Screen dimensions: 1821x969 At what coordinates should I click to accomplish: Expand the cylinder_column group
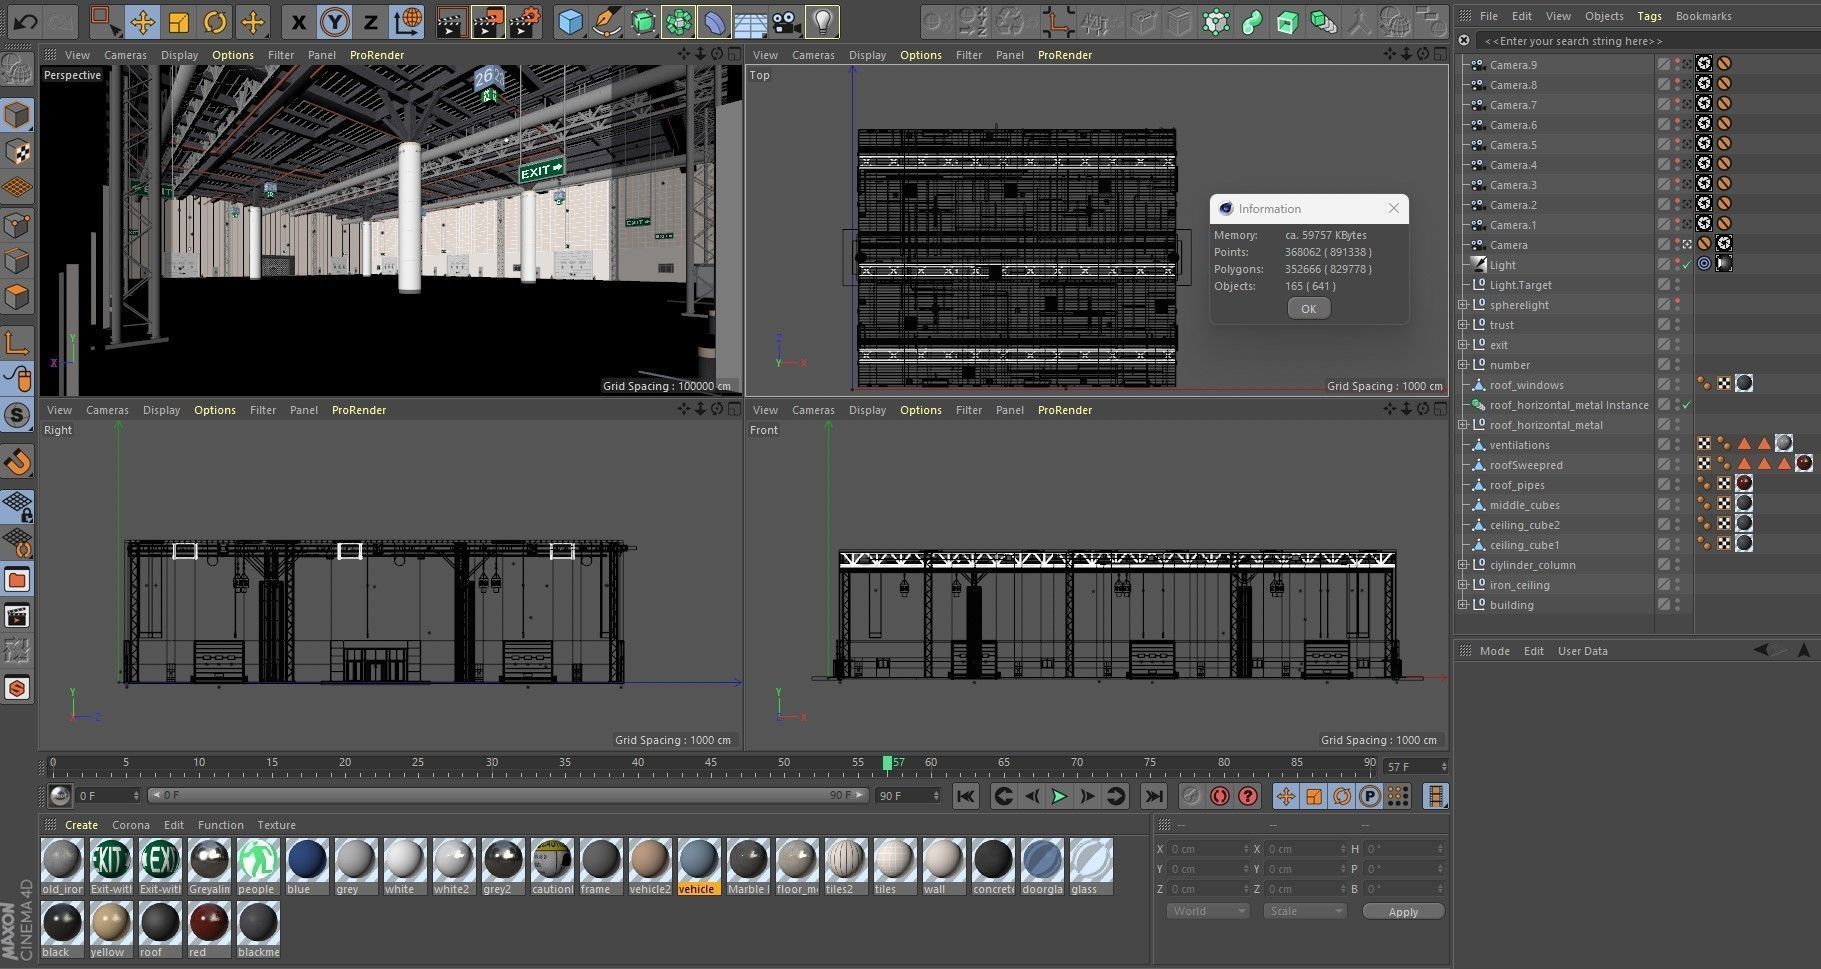click(x=1462, y=565)
